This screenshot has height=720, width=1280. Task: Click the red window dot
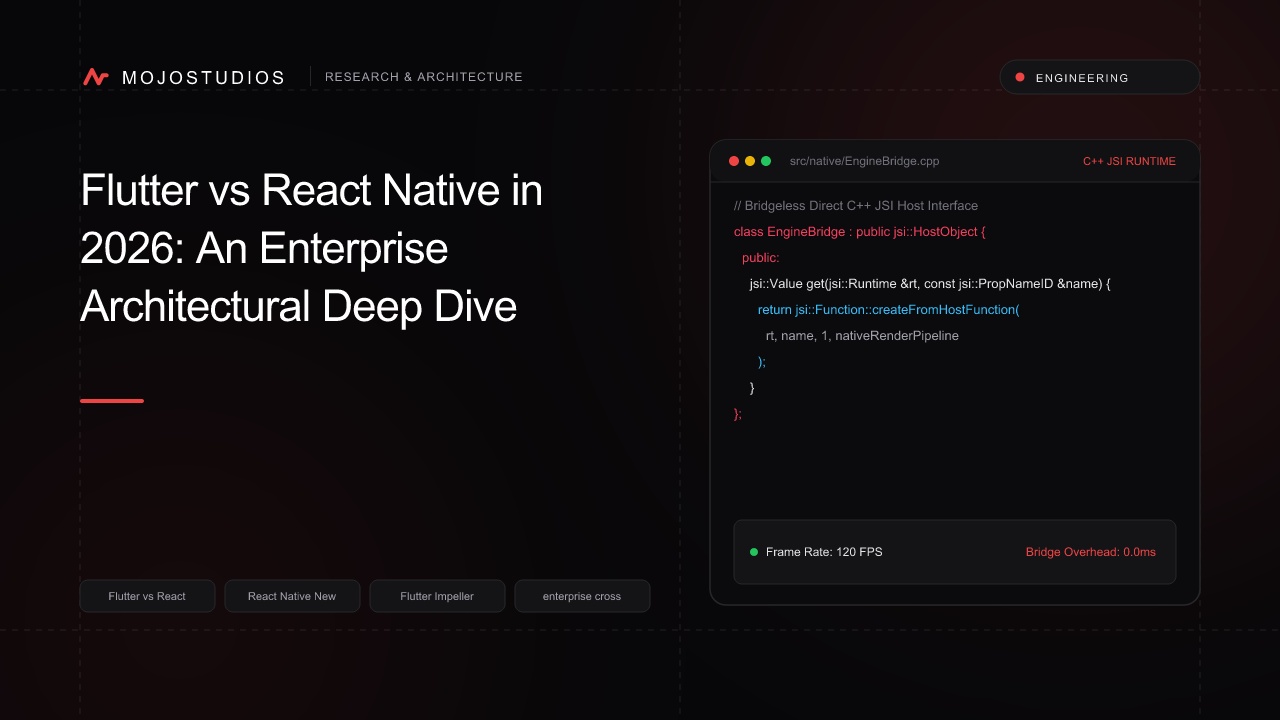coord(734,161)
